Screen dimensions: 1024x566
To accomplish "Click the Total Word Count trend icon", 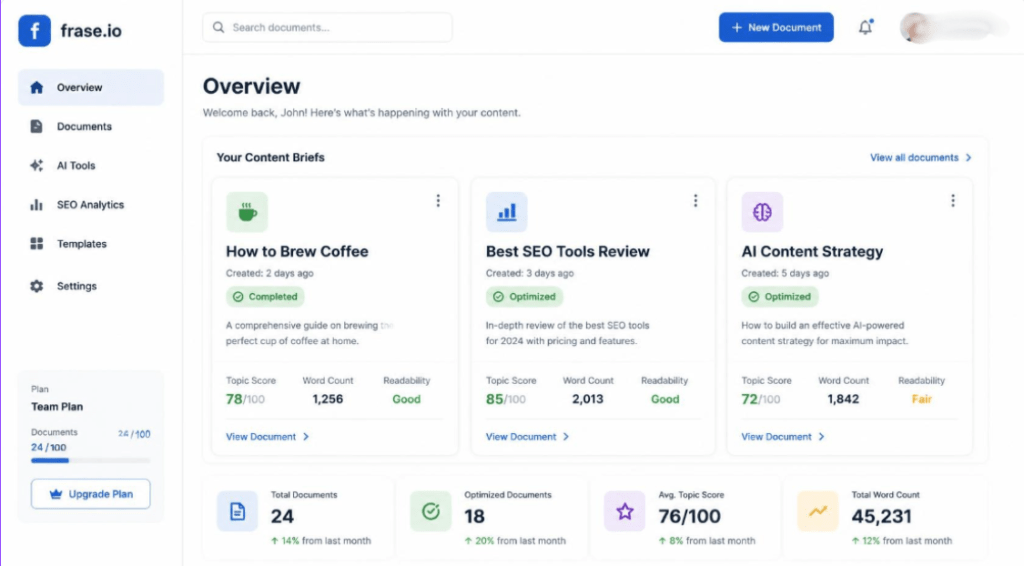I will pyautogui.click(x=818, y=511).
